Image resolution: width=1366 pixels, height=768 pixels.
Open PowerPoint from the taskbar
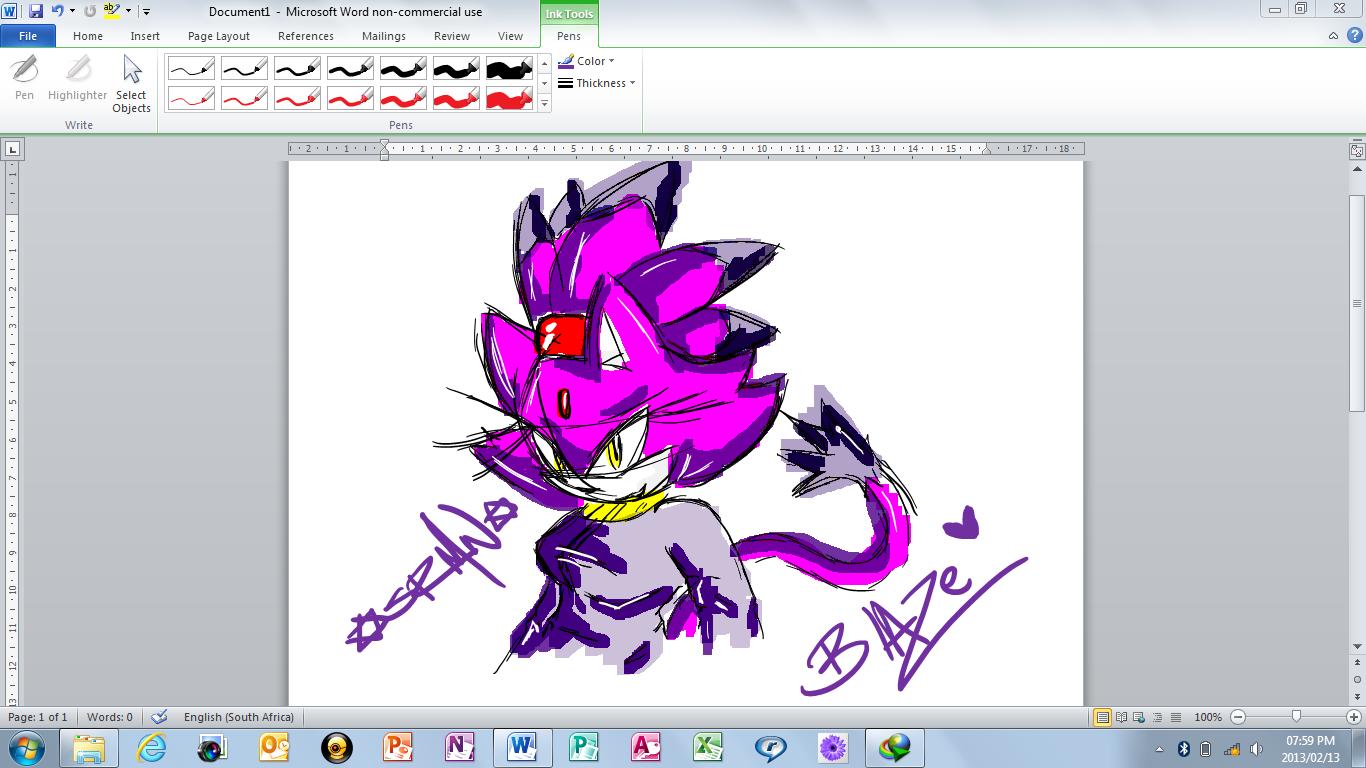pyautogui.click(x=398, y=748)
